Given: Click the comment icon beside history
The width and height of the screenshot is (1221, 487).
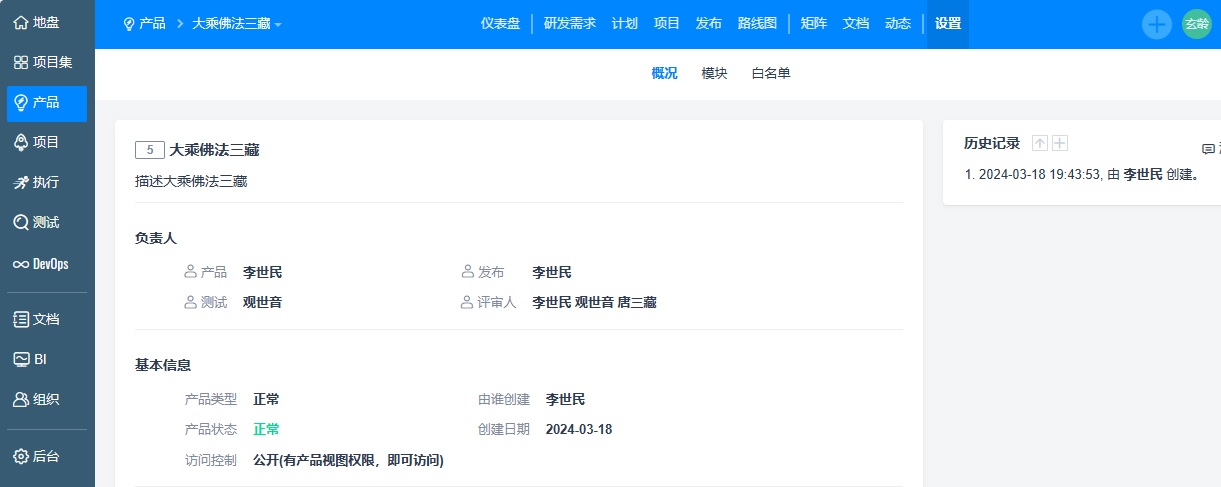Looking at the screenshot, I should (x=1208, y=149).
